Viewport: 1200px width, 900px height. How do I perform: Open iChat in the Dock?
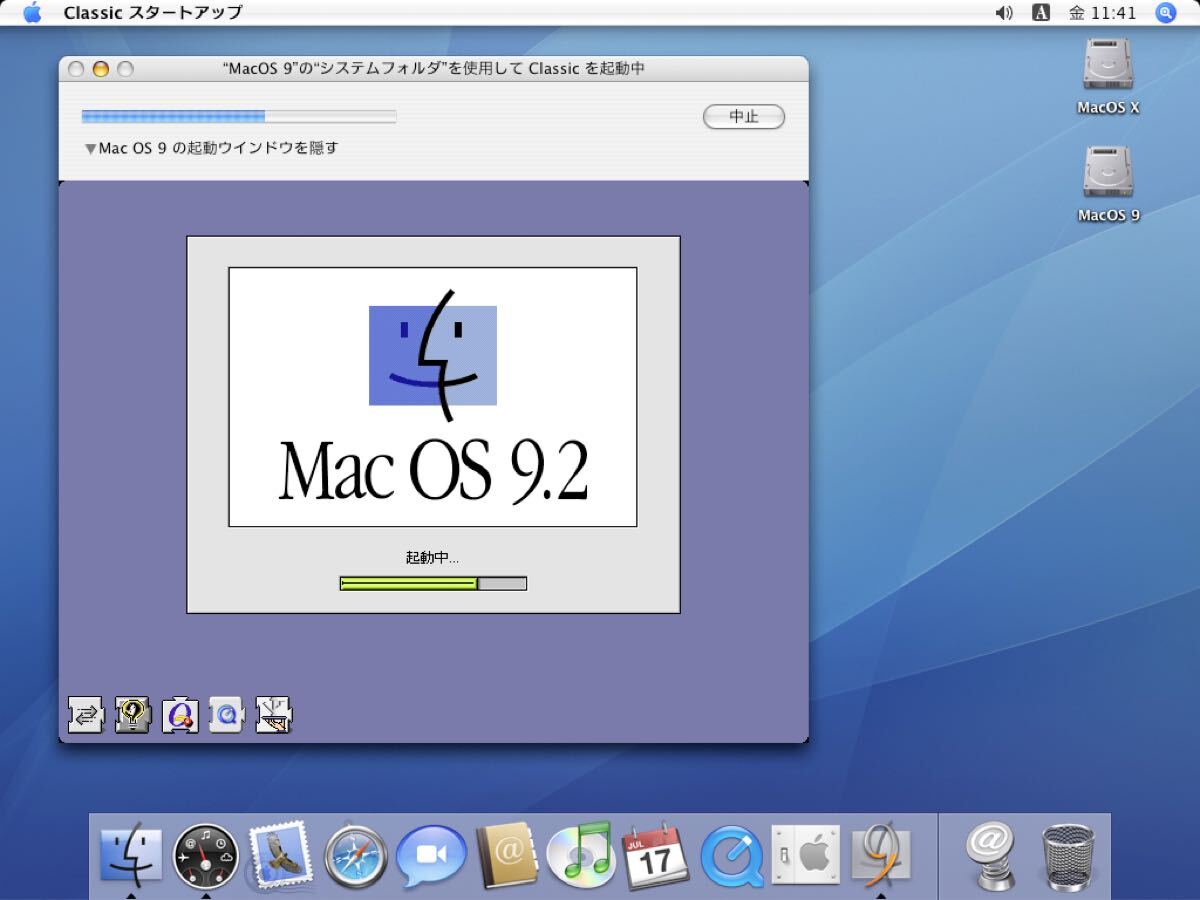tap(431, 857)
